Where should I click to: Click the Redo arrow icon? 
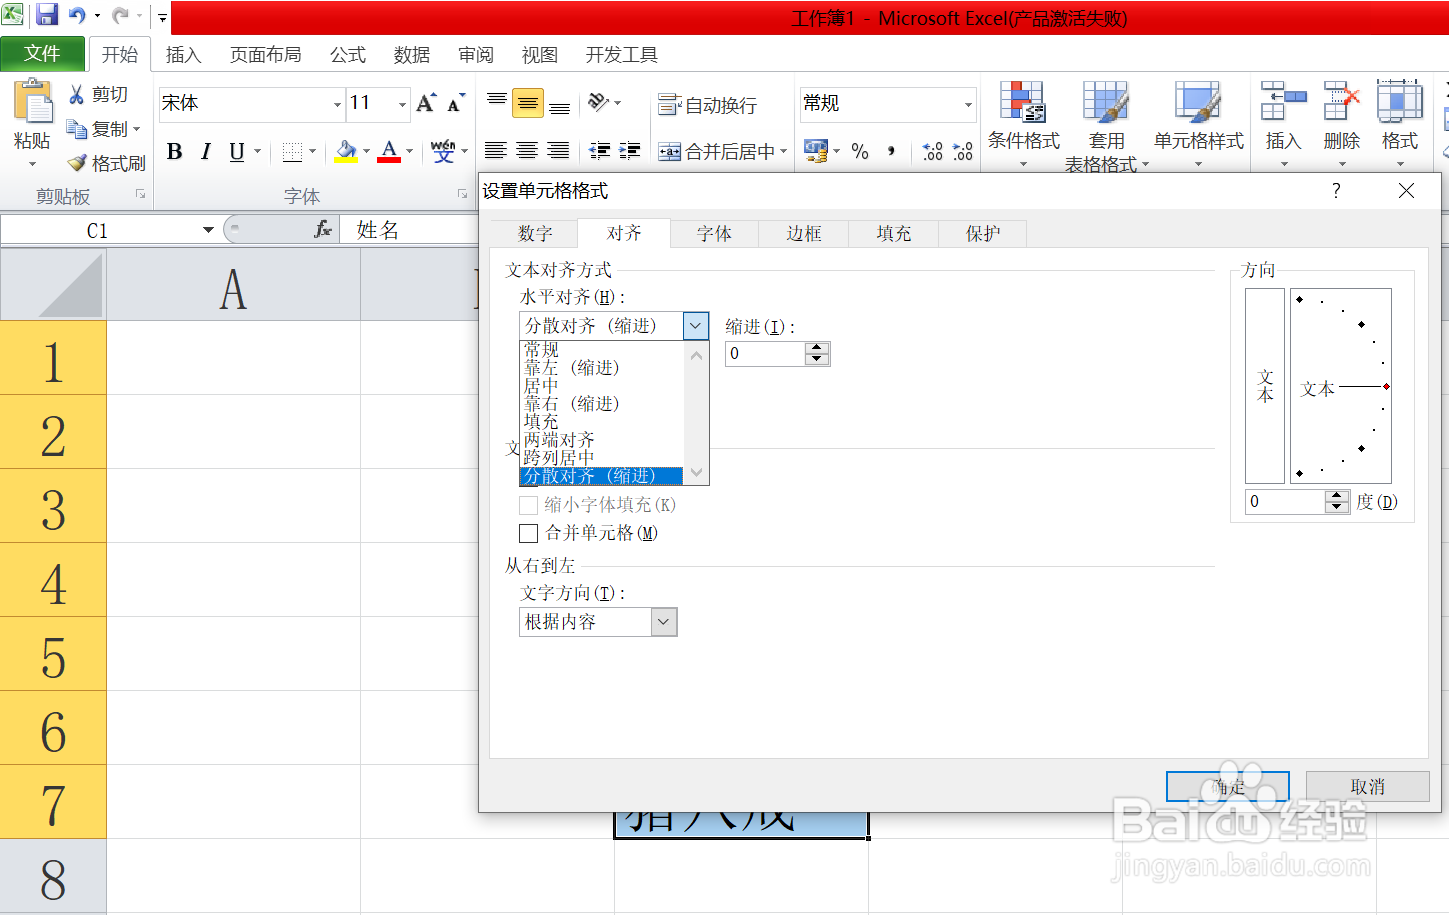click(120, 15)
